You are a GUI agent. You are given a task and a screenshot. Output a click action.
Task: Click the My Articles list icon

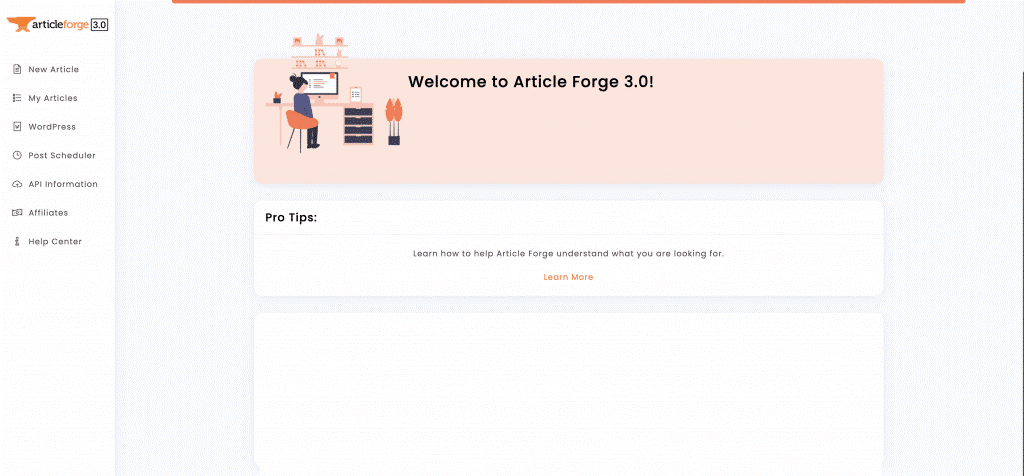click(17, 98)
